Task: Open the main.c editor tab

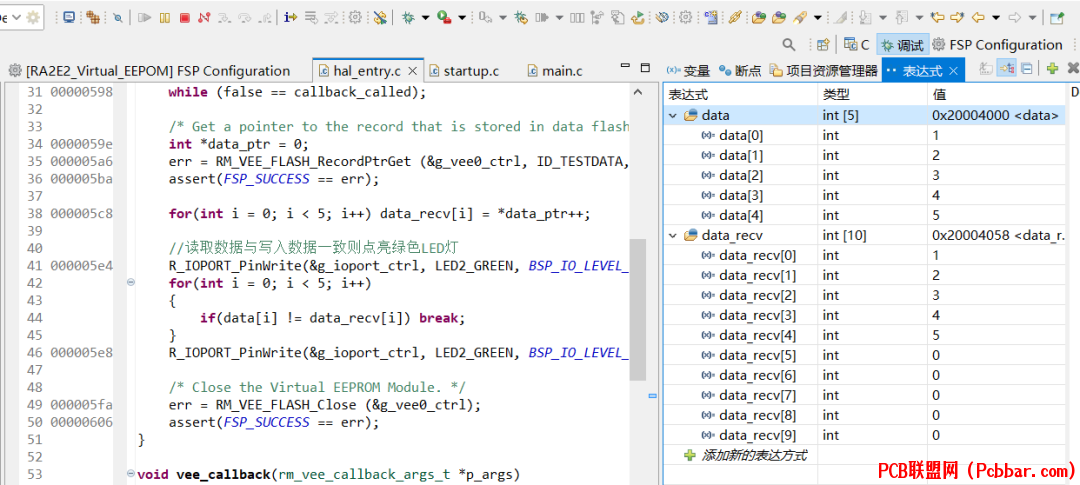Action: pos(555,71)
